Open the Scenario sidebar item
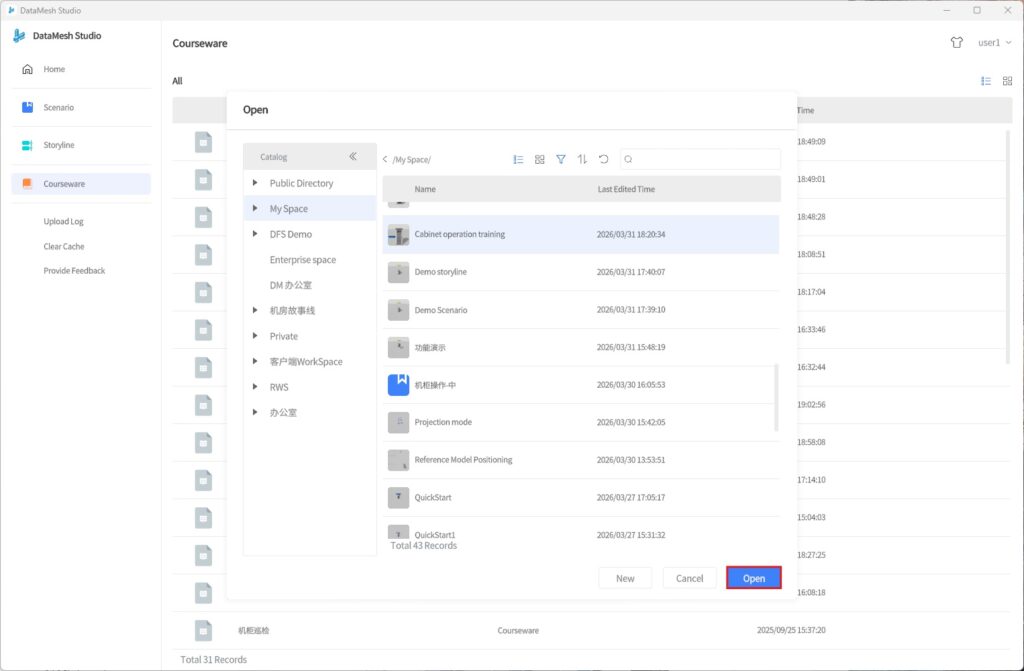The image size is (1024, 671). click(58, 107)
